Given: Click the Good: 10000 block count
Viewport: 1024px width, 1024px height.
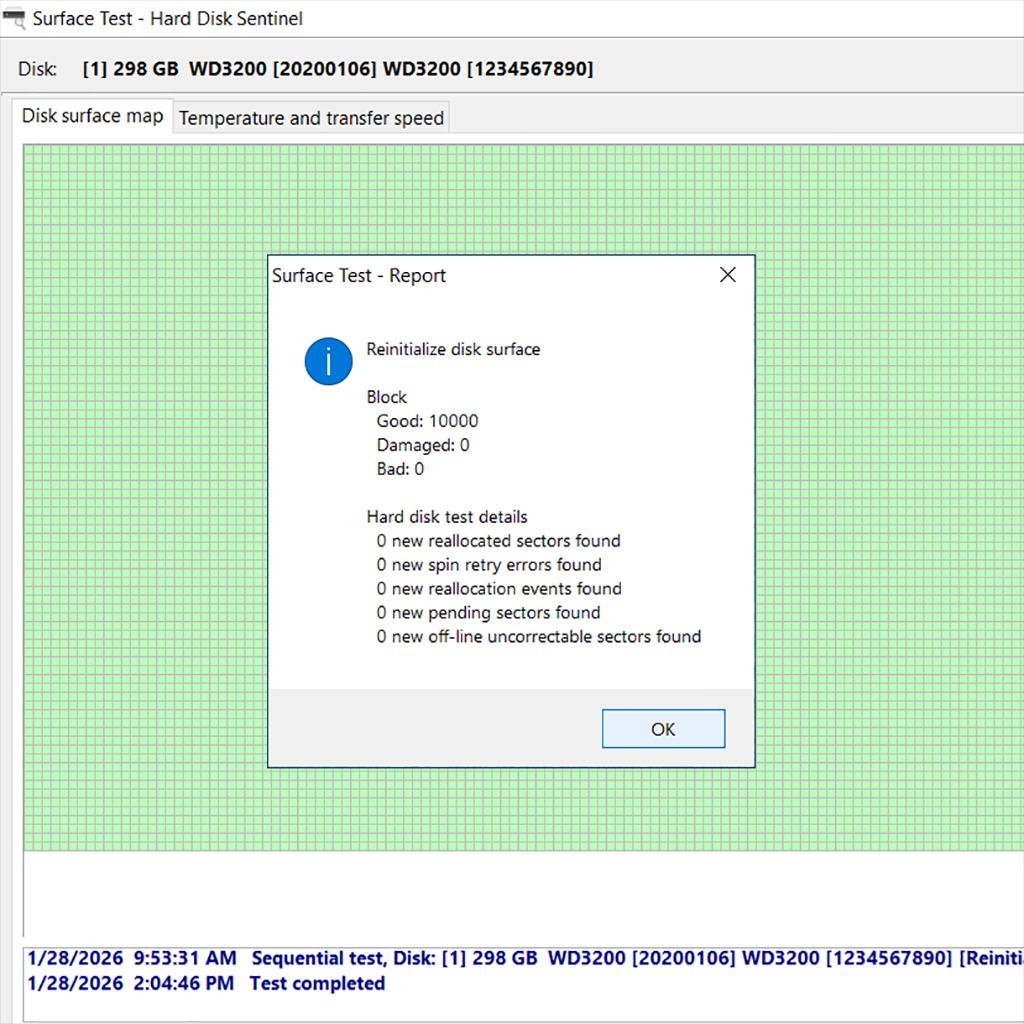Looking at the screenshot, I should click(427, 421).
